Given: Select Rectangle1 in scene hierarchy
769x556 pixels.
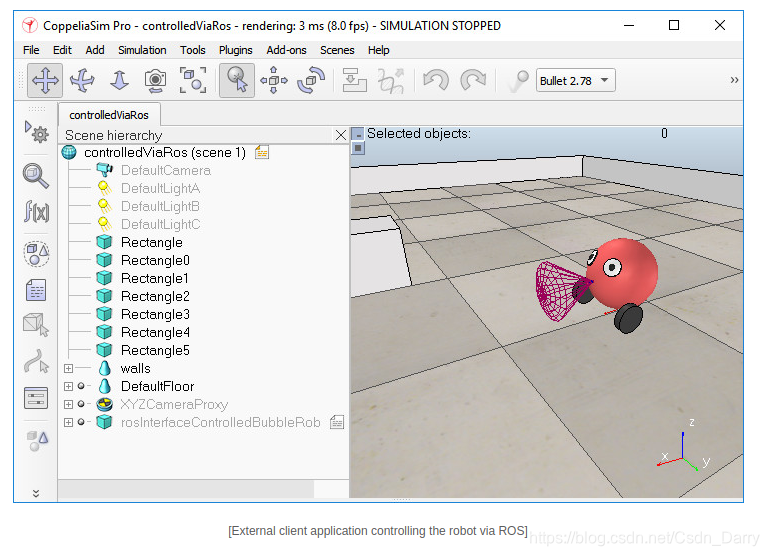Looking at the screenshot, I should click(x=154, y=278).
